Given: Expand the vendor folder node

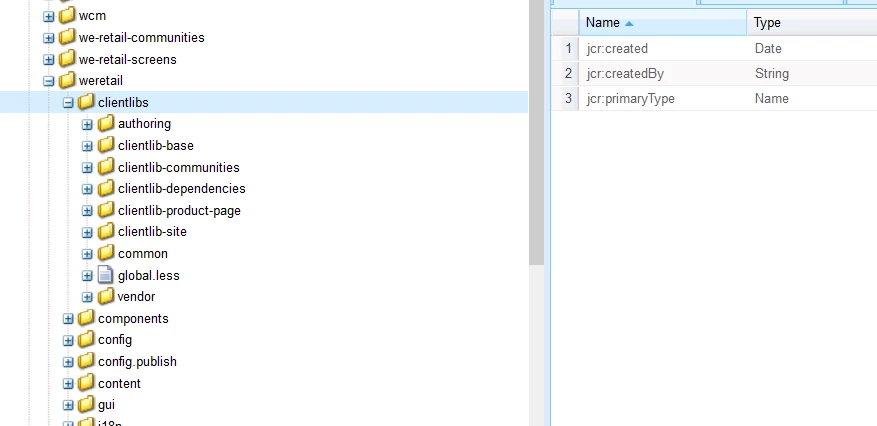Looking at the screenshot, I should (87, 297).
